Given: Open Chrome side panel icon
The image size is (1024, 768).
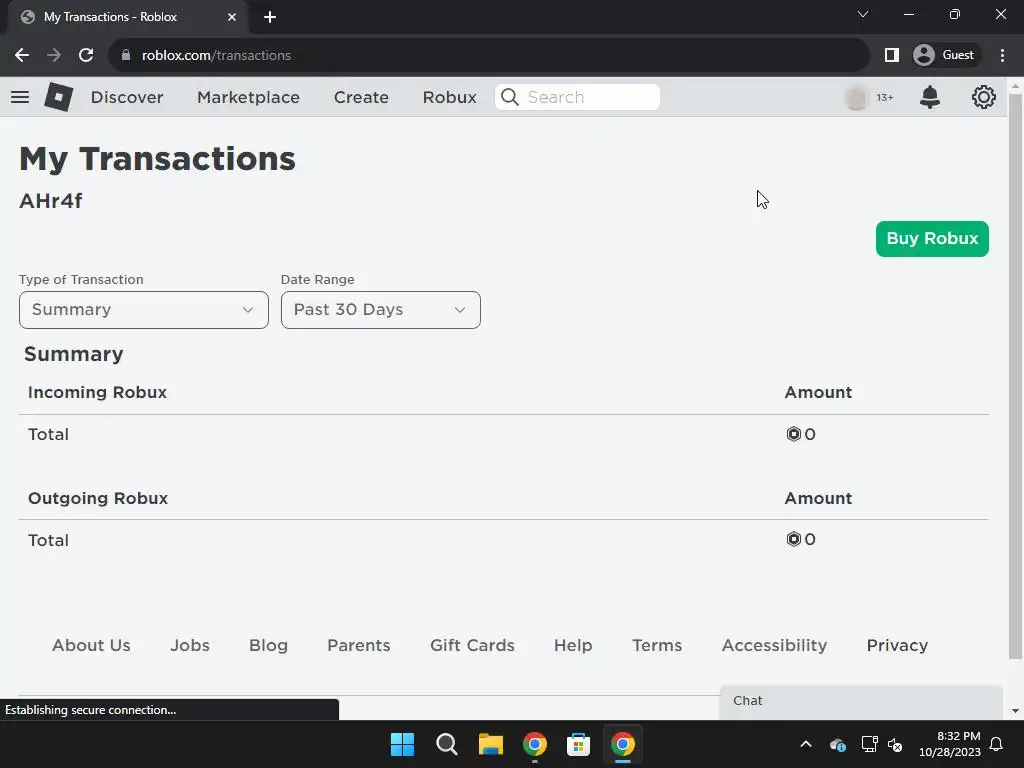Looking at the screenshot, I should tap(891, 56).
